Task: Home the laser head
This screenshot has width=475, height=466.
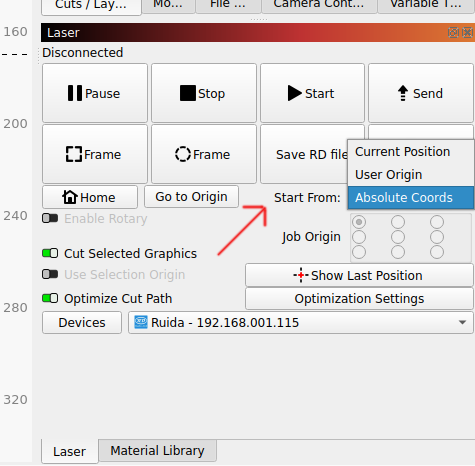Action: click(90, 197)
